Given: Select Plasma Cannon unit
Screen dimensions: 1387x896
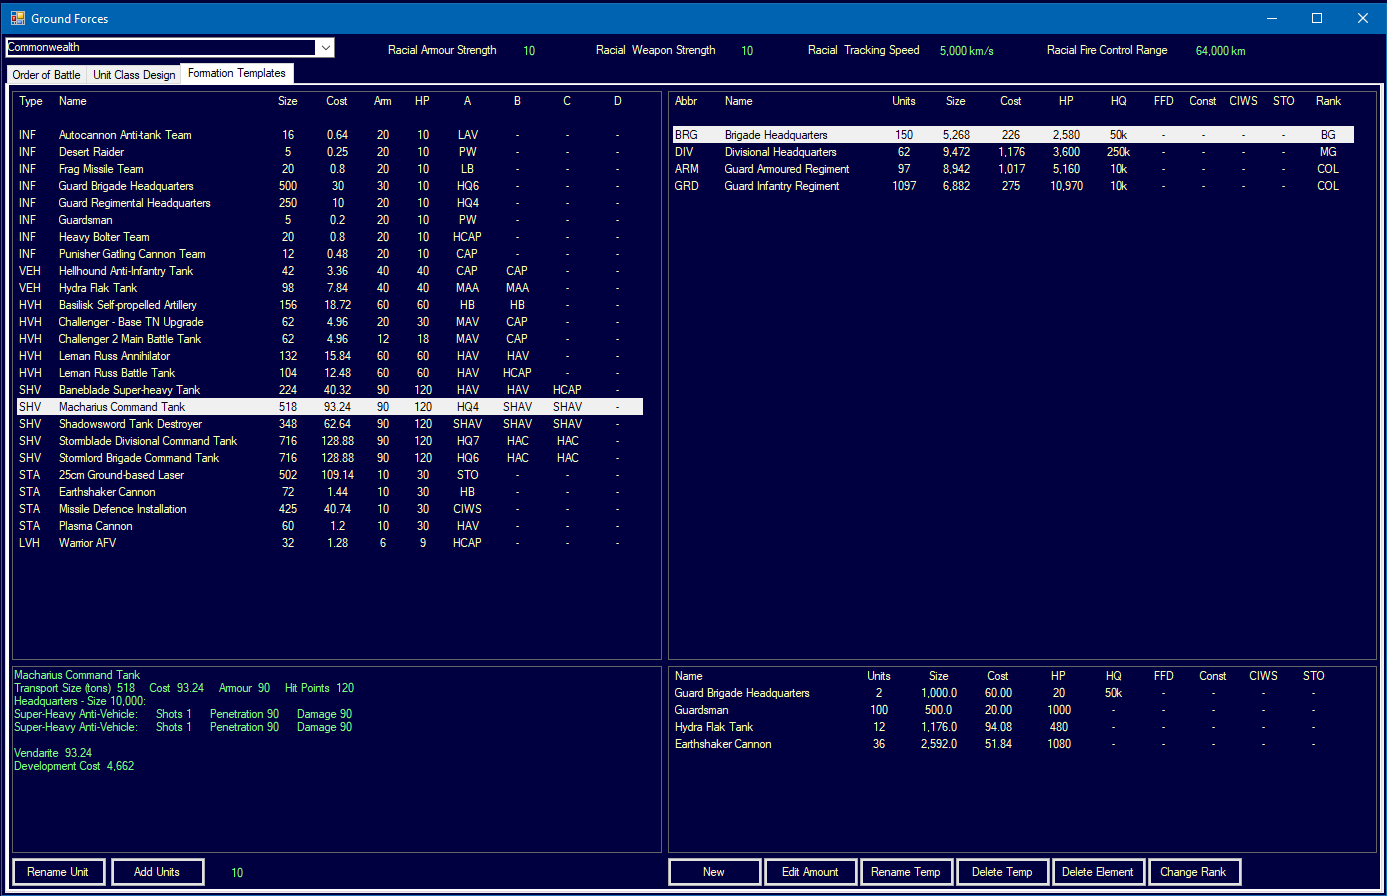Looking at the screenshot, I should [330, 526].
